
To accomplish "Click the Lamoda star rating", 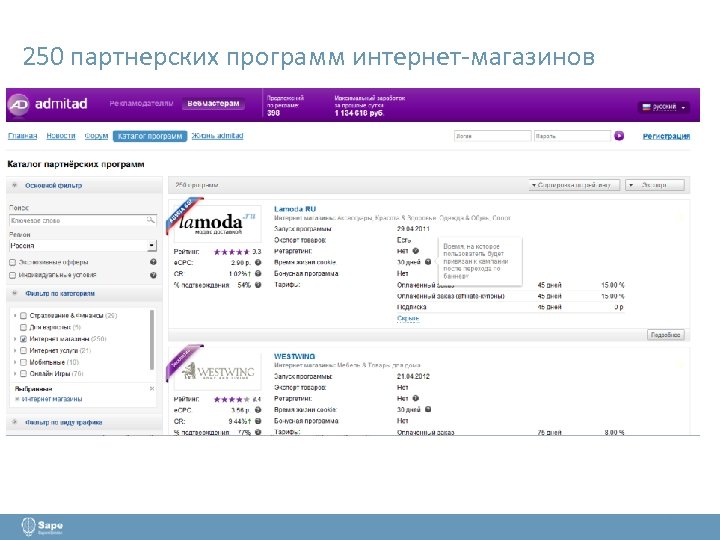I will [232, 252].
